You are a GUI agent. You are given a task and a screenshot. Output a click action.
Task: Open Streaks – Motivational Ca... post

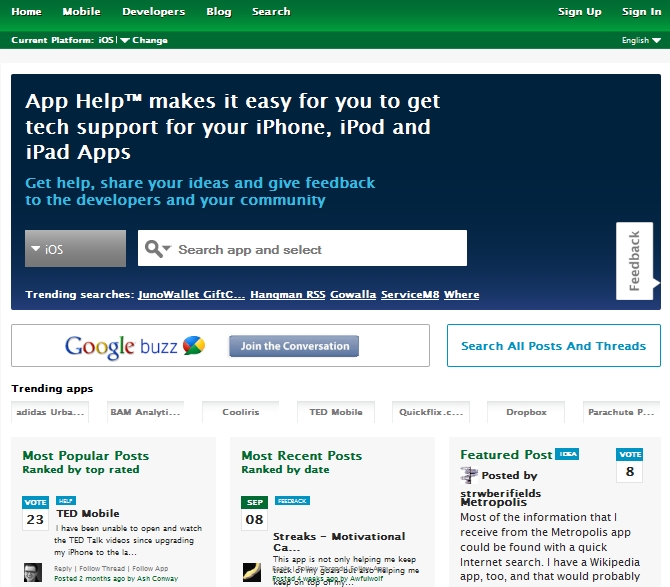tap(339, 542)
